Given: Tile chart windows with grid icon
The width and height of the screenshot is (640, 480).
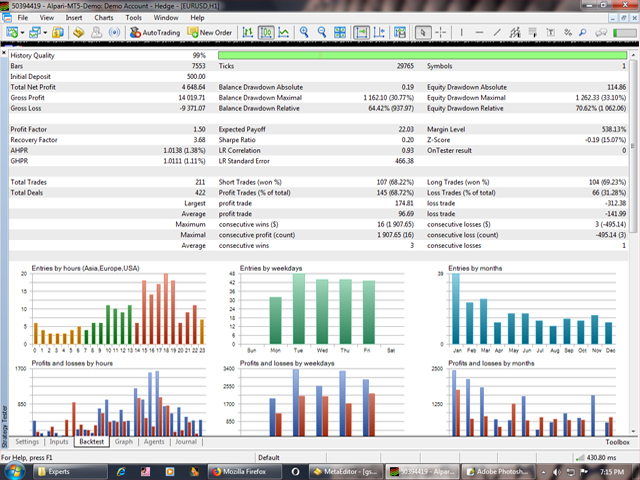Looking at the screenshot, I should (340, 32).
